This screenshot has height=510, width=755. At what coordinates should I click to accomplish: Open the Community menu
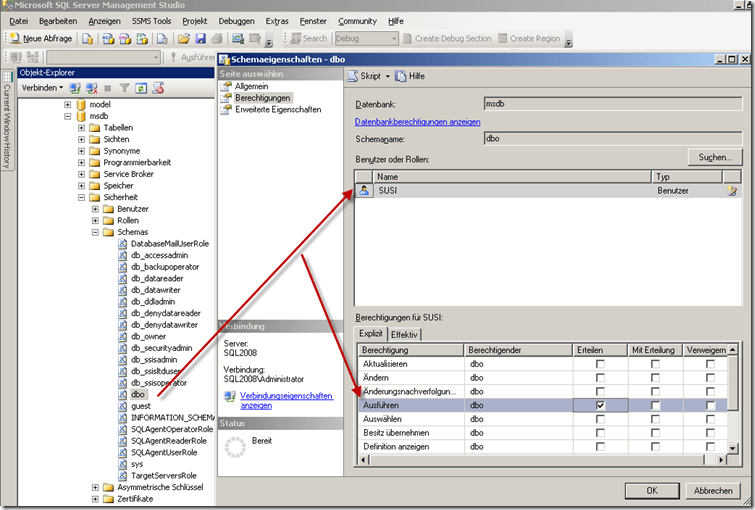pos(357,21)
